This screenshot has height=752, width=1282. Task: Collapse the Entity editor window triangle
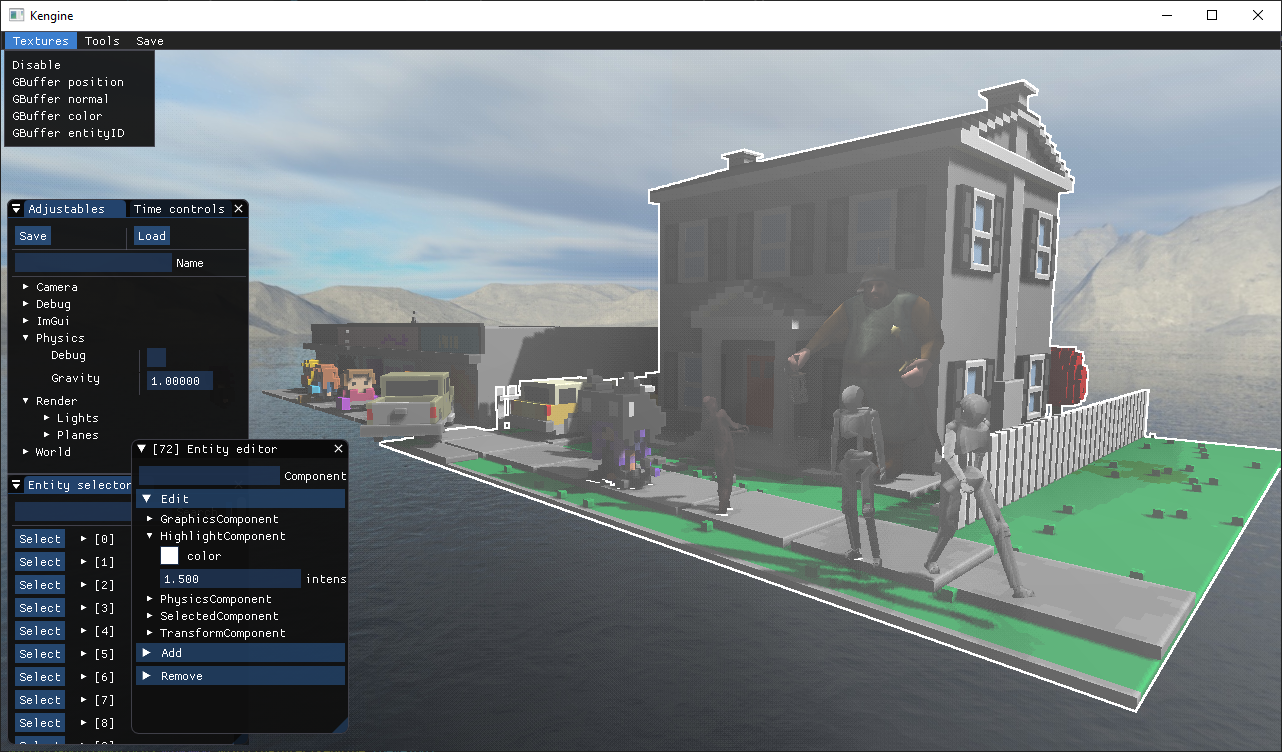[x=141, y=449]
